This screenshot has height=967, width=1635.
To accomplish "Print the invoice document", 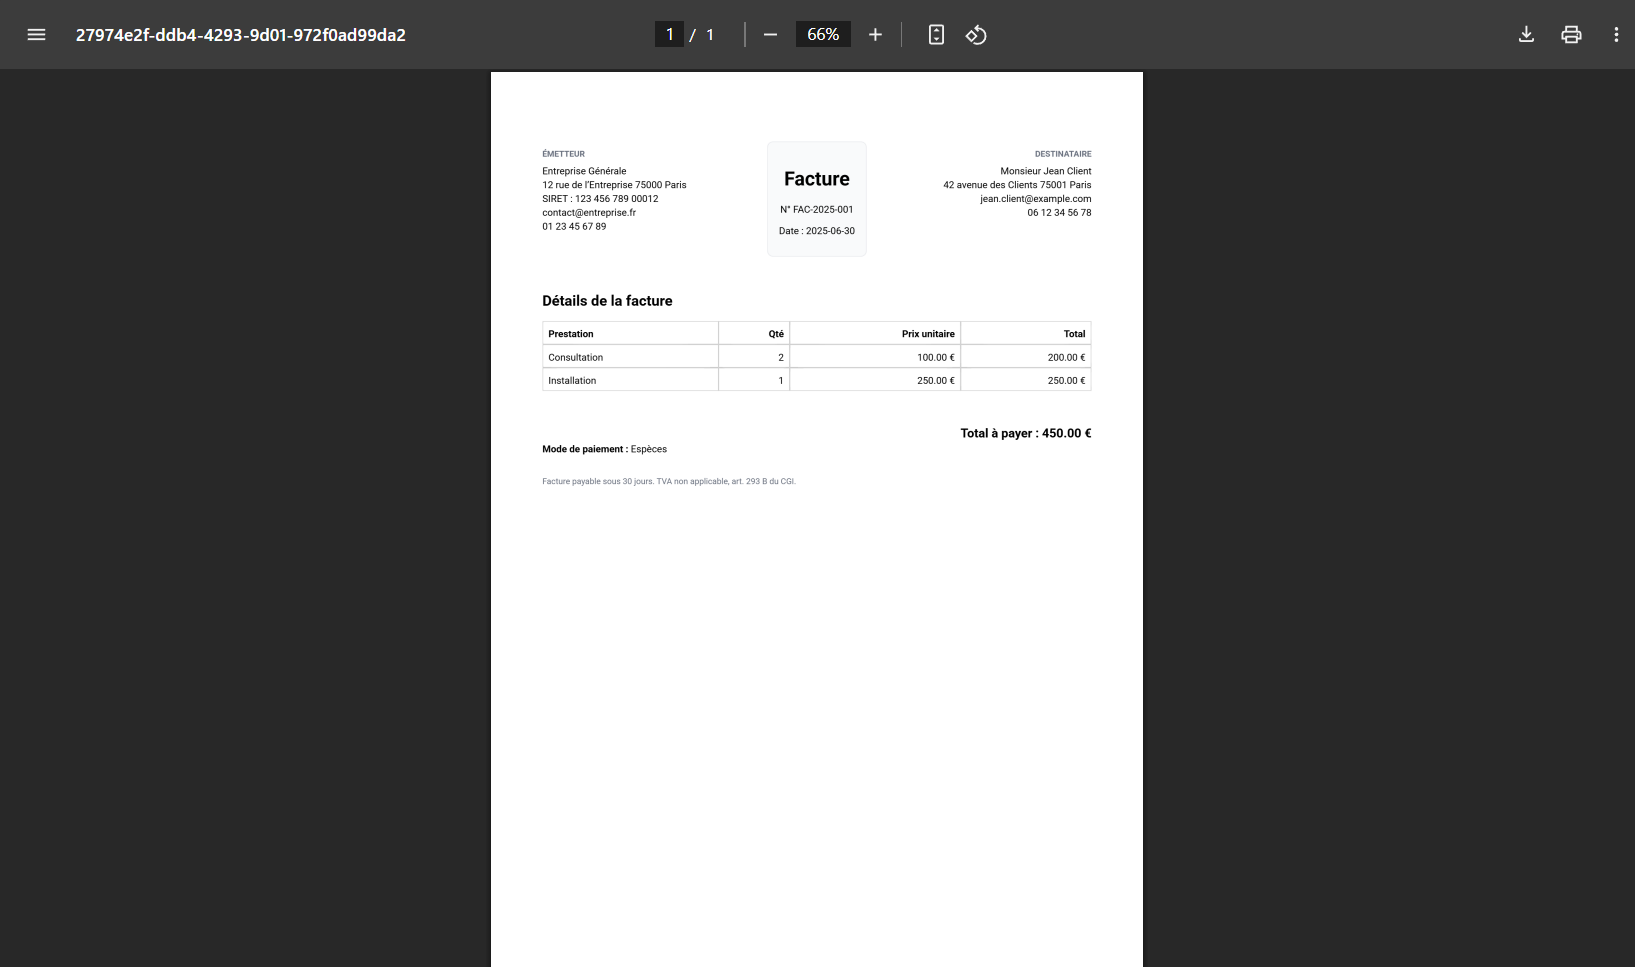I will [x=1571, y=35].
